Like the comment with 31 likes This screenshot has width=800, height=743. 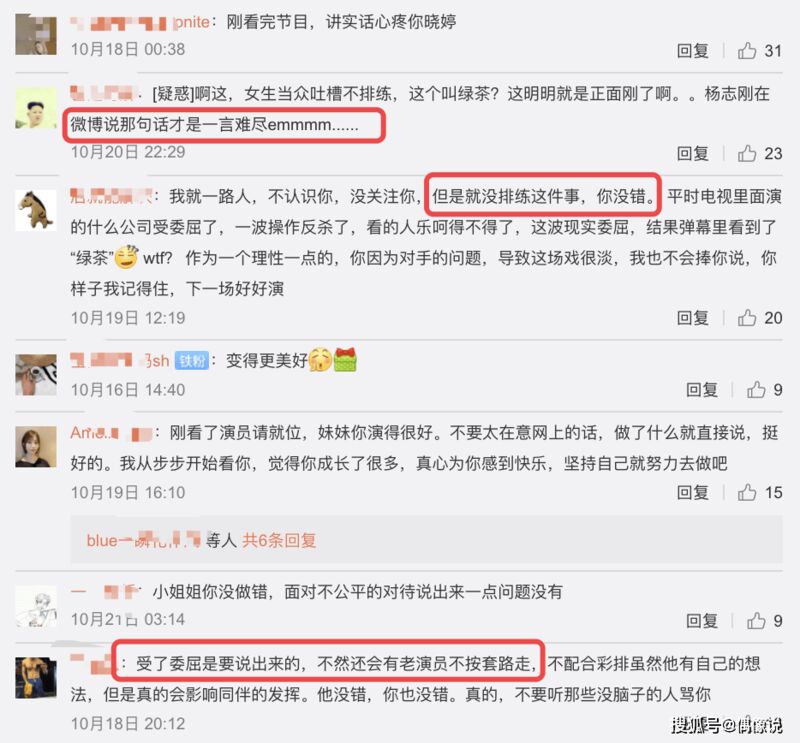(747, 51)
